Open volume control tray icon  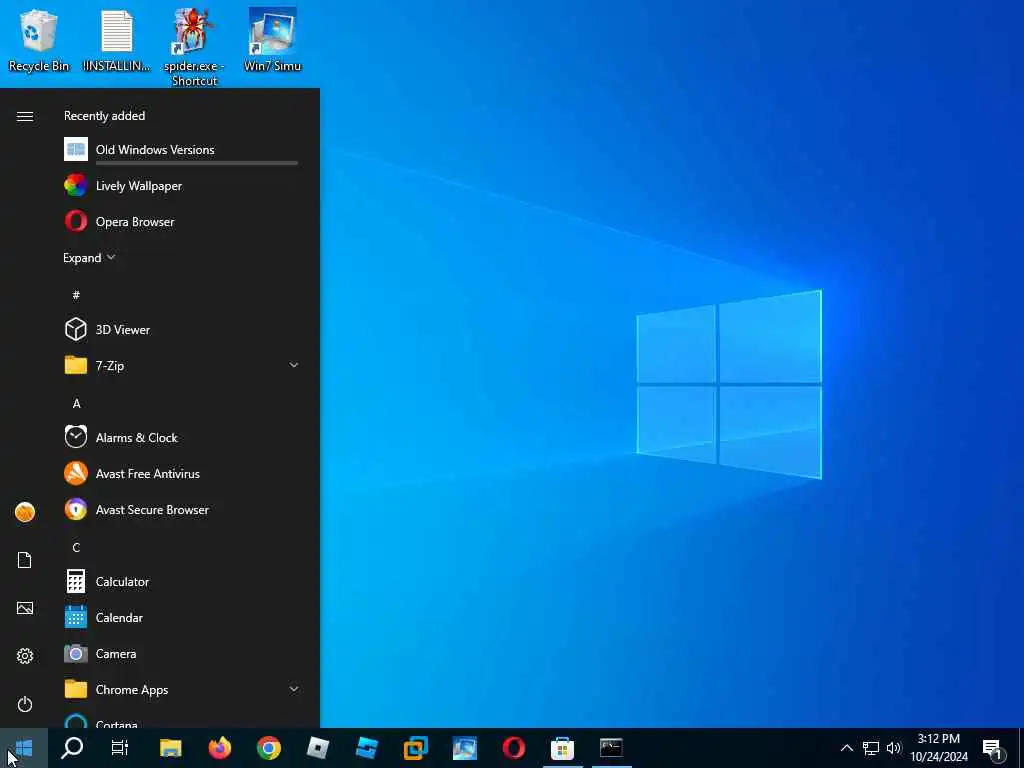pyautogui.click(x=894, y=748)
